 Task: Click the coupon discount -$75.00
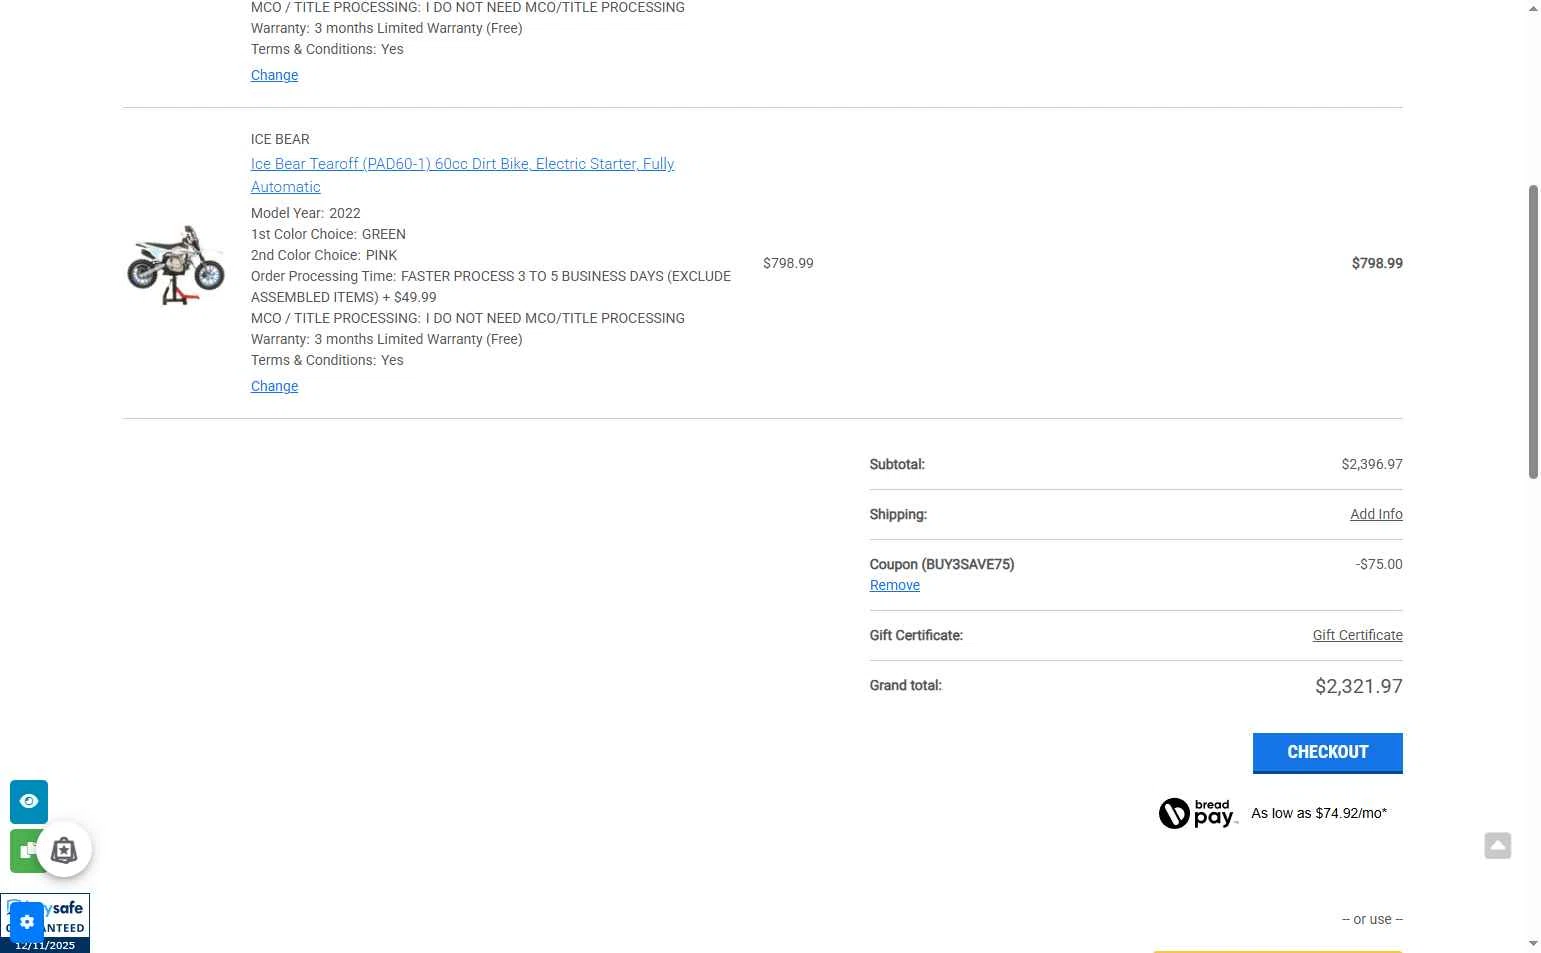[x=1379, y=564]
